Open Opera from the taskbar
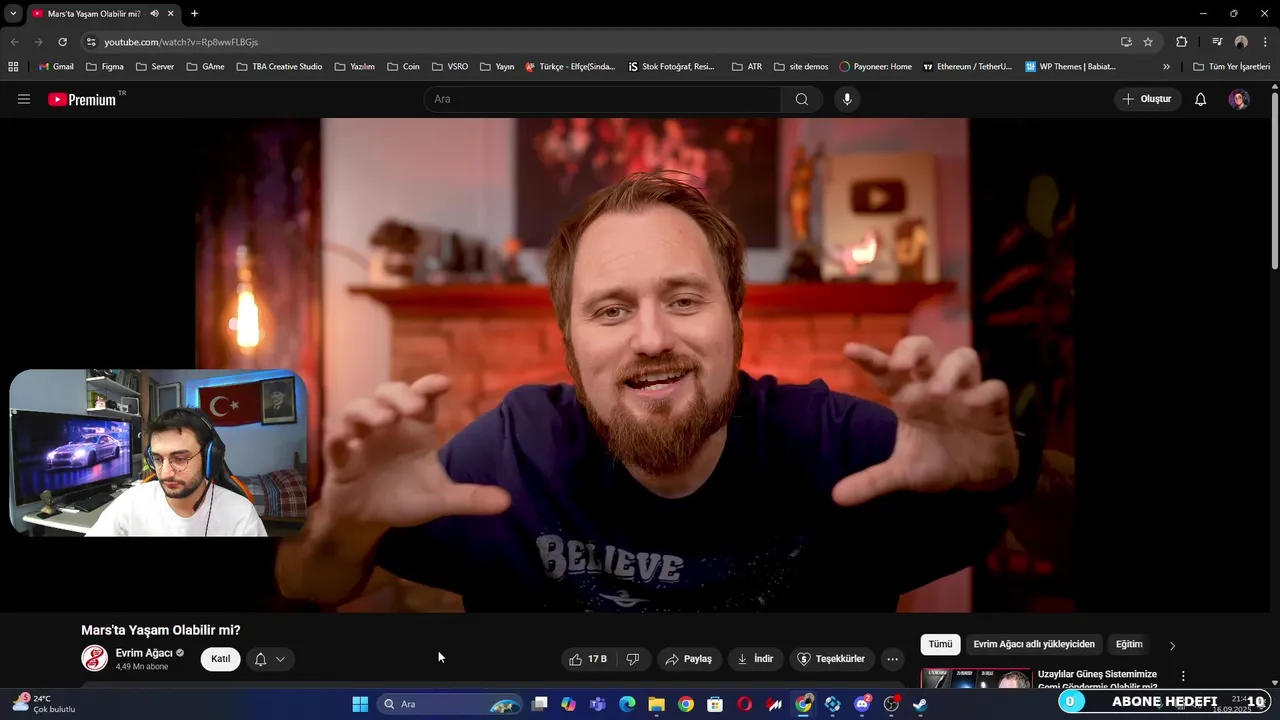 click(x=744, y=704)
